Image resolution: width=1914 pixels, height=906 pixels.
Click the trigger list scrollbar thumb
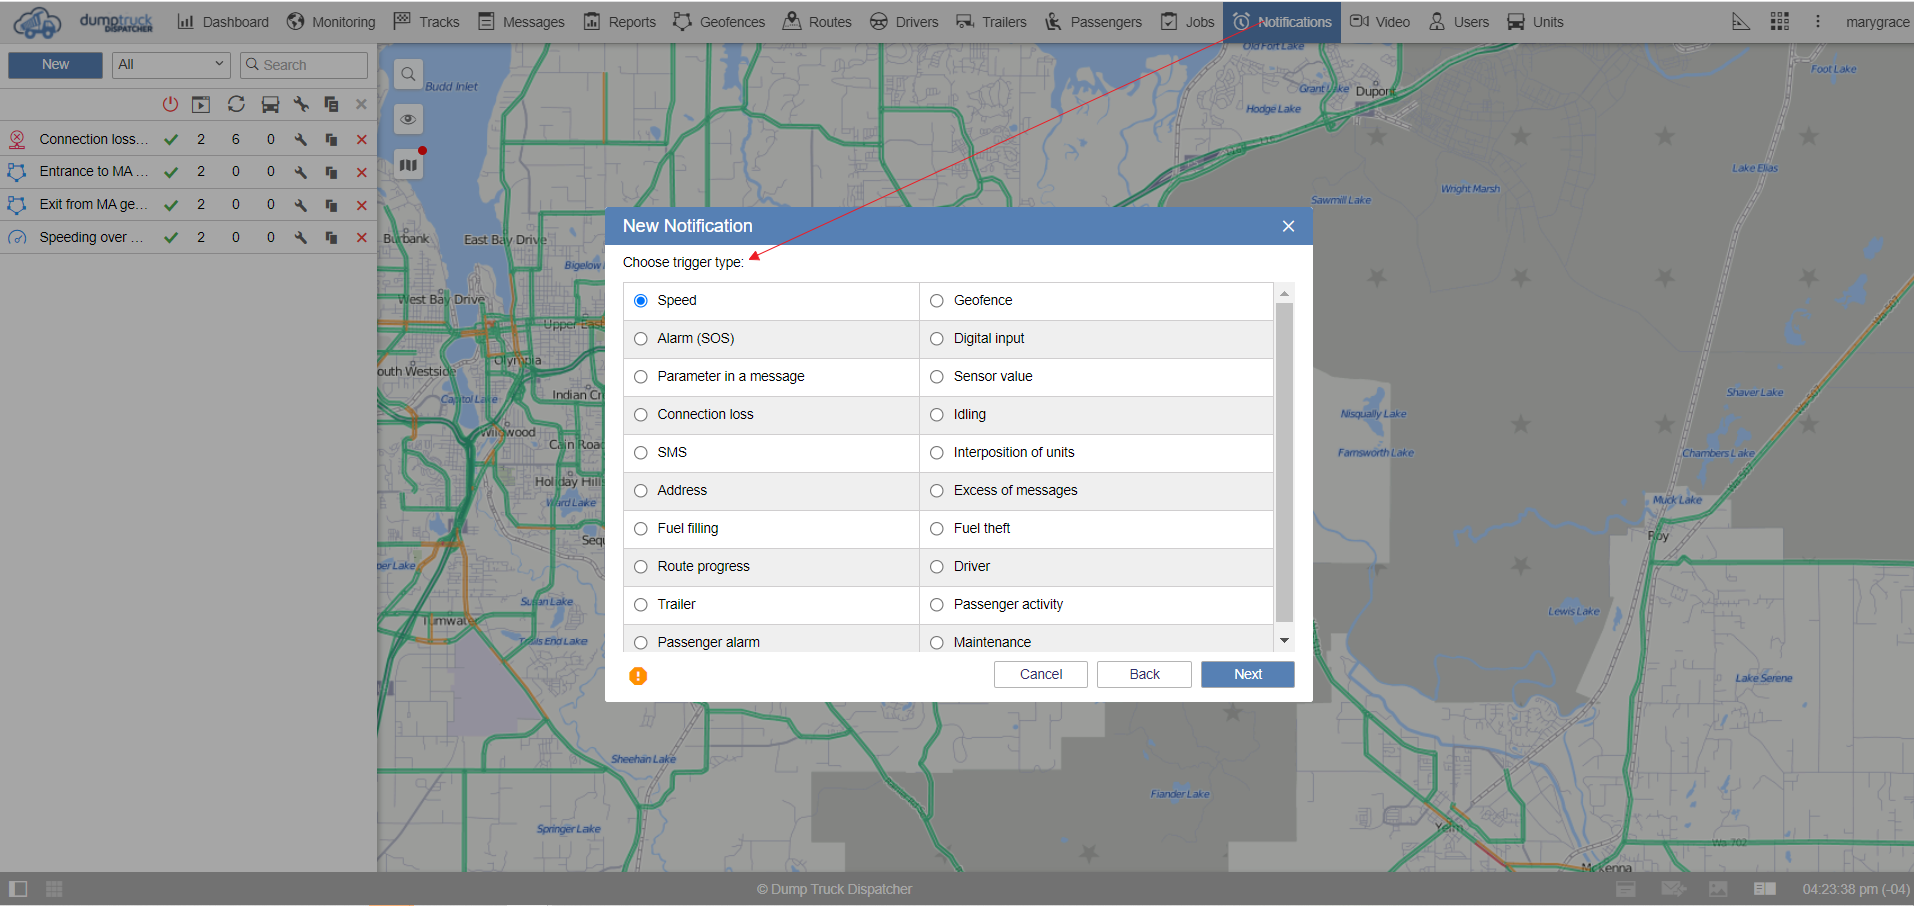coord(1284,462)
